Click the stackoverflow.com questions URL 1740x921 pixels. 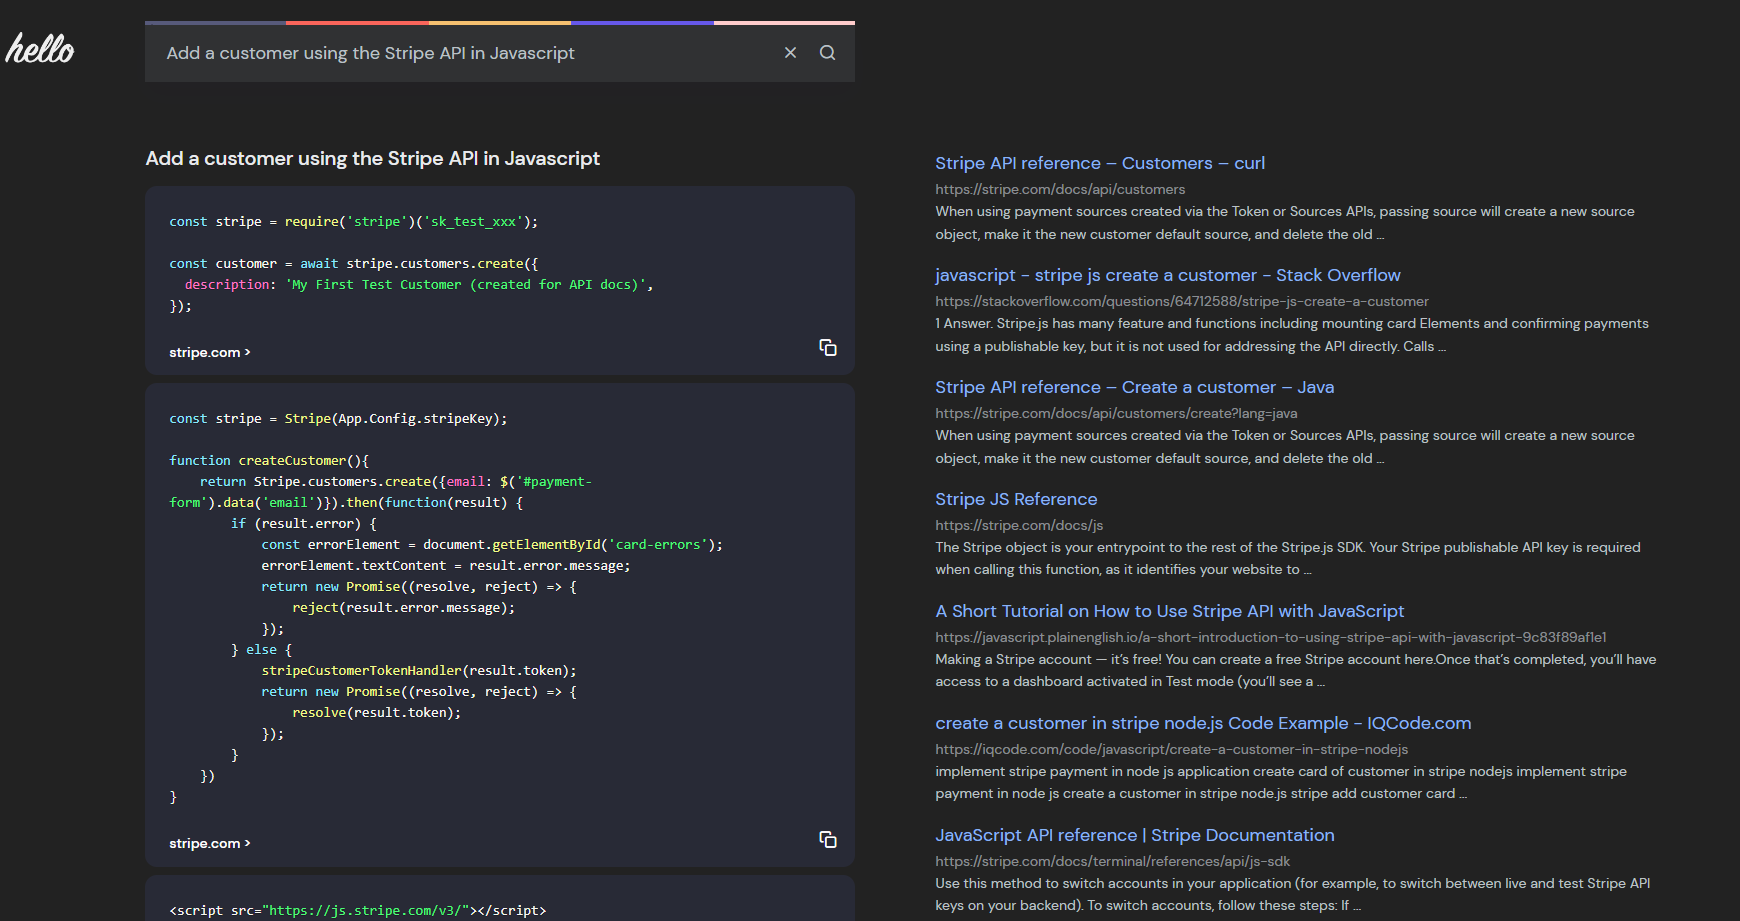coord(1182,301)
